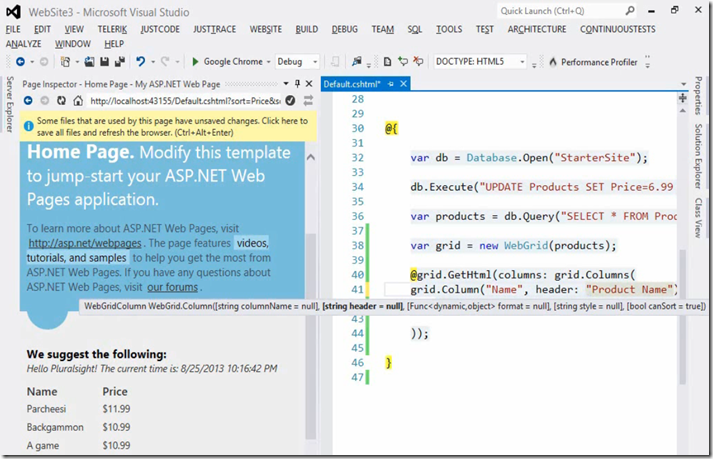Open the ARCHITECTURE menu
The width and height of the screenshot is (713, 459).
(x=537, y=30)
